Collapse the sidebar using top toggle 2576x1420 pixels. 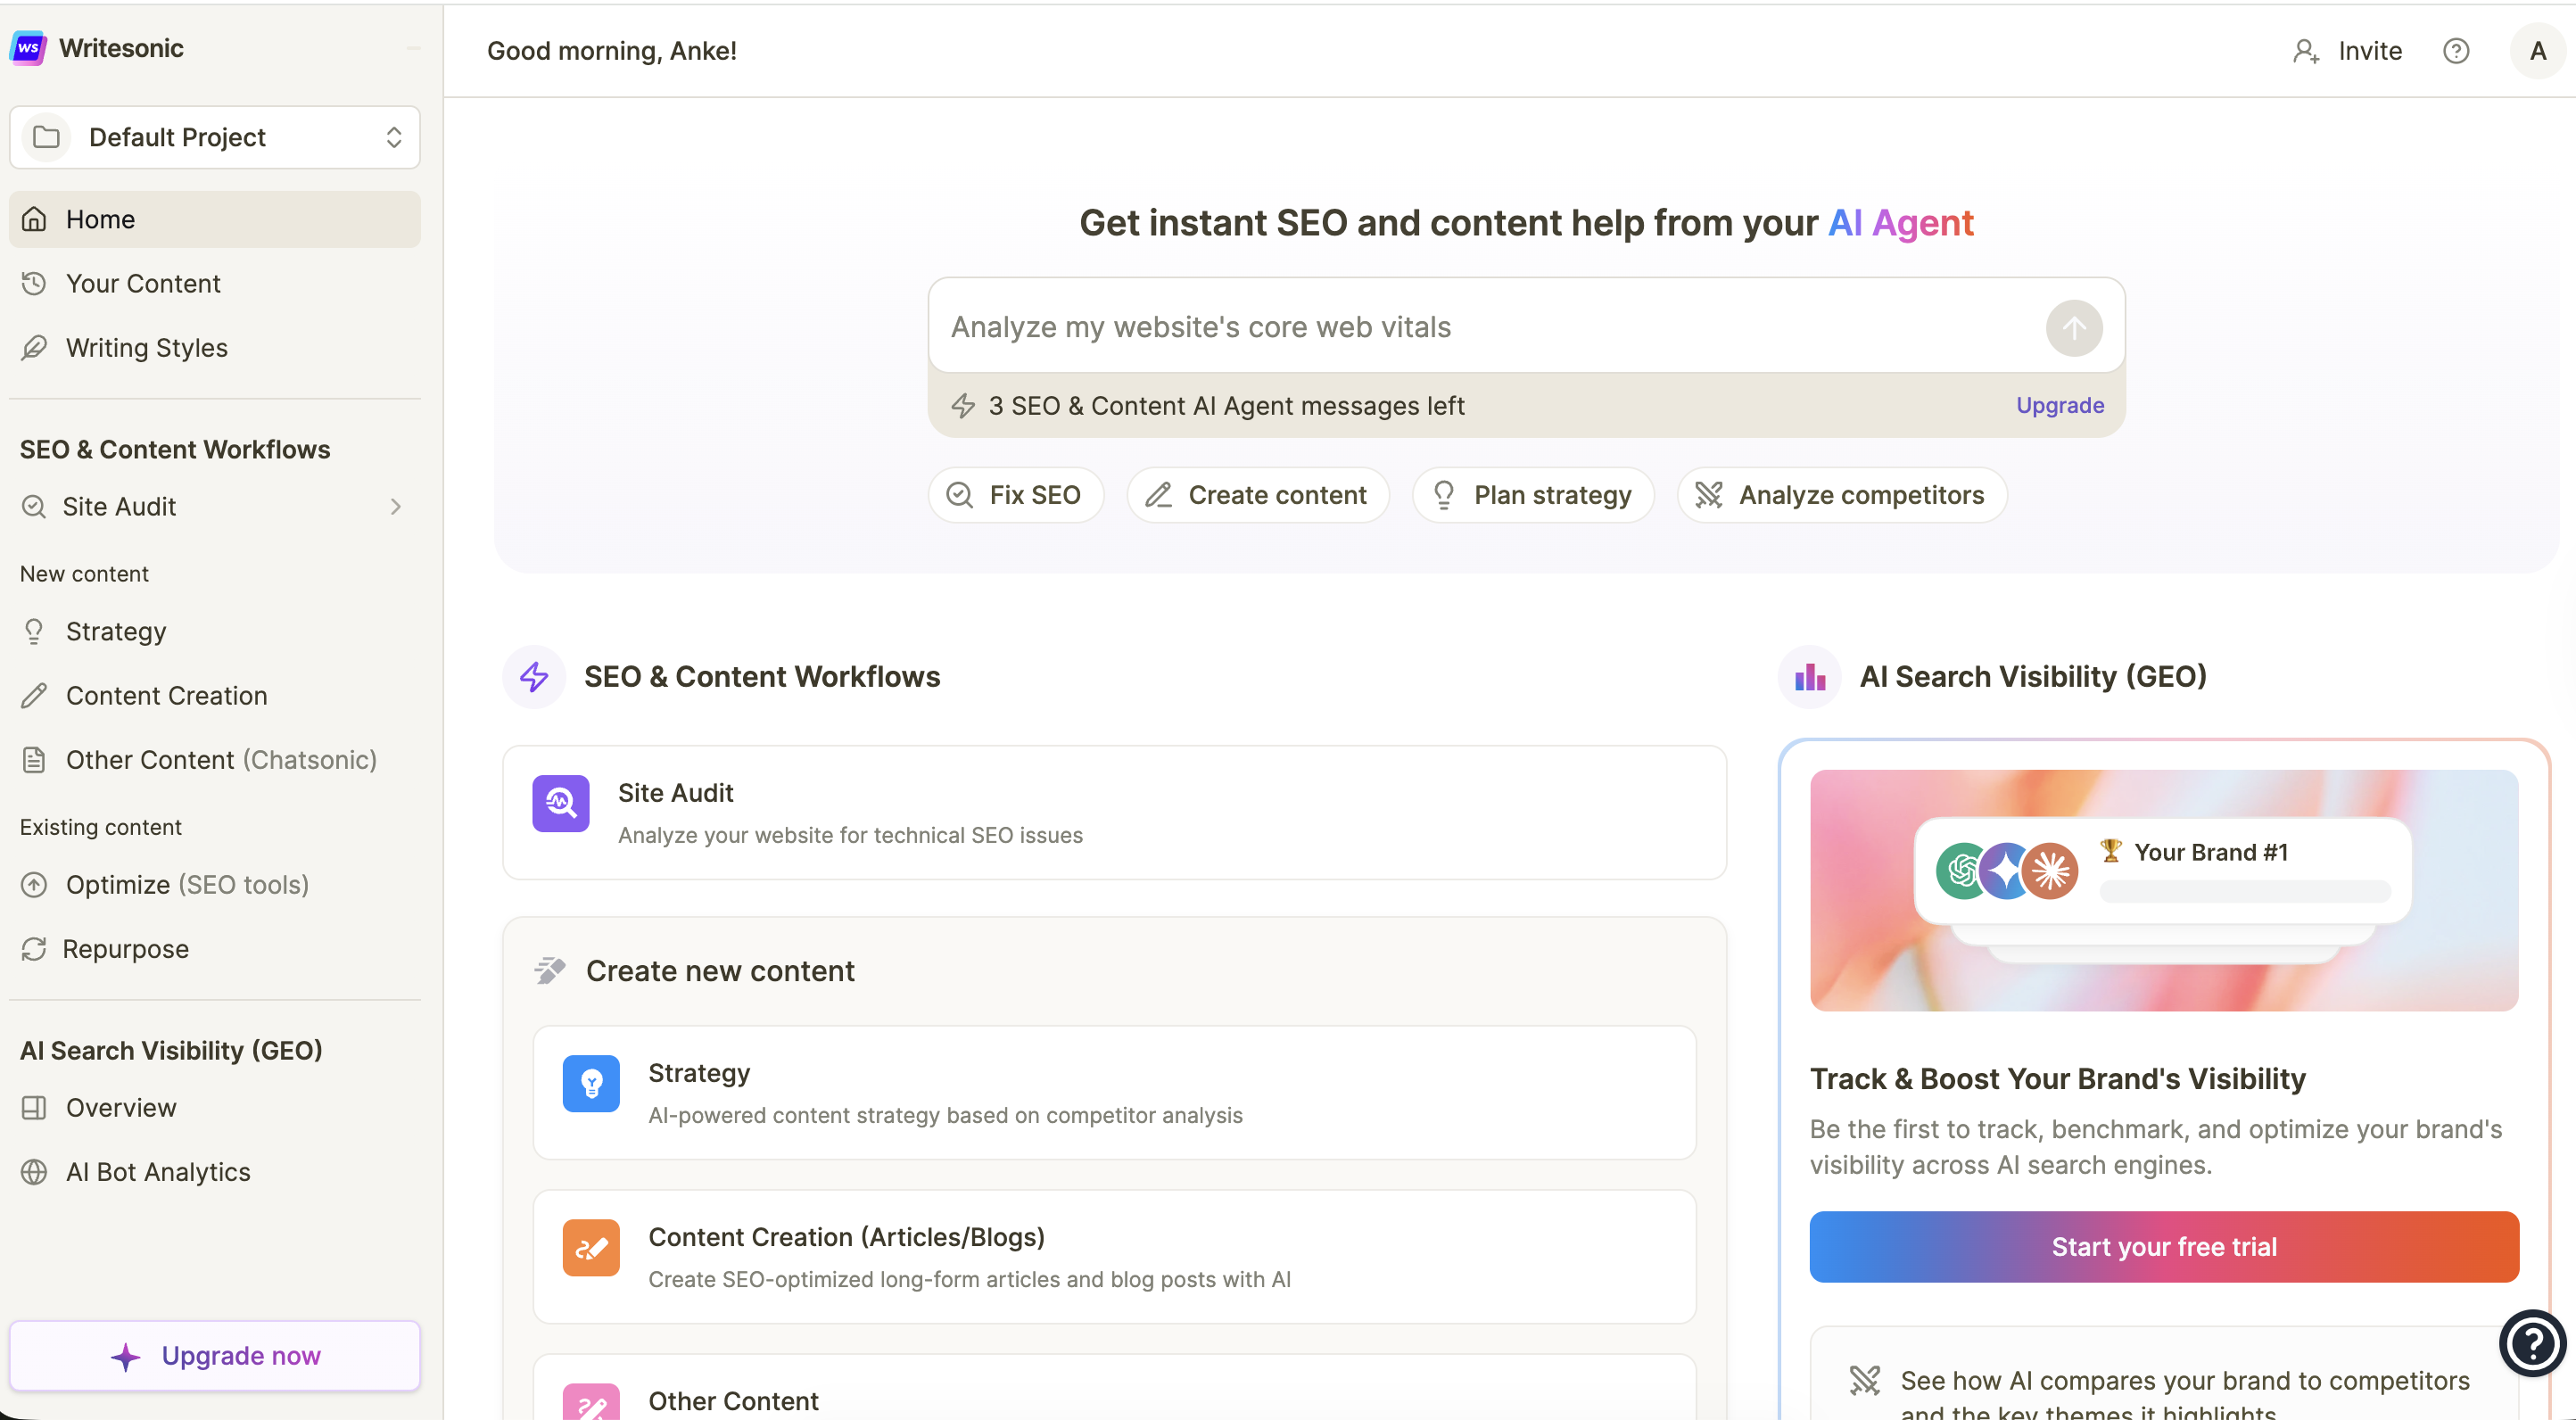(x=413, y=48)
